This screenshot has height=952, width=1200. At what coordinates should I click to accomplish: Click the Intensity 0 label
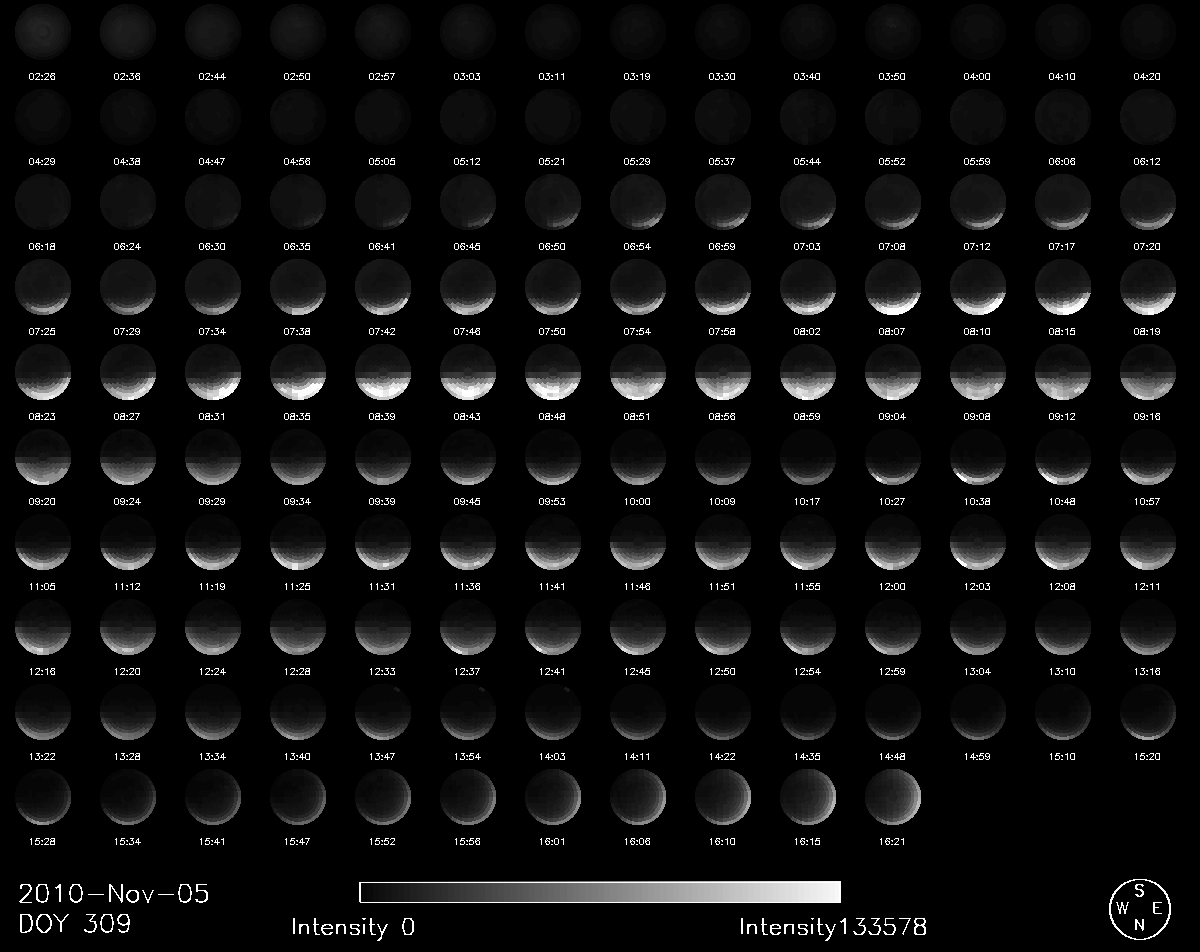pos(353,927)
